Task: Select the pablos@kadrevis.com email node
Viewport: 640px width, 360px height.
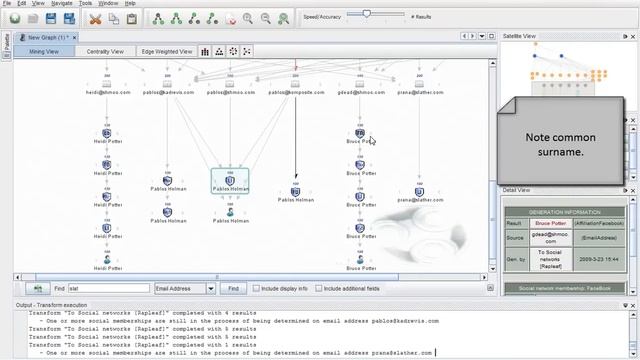Action: (167, 84)
